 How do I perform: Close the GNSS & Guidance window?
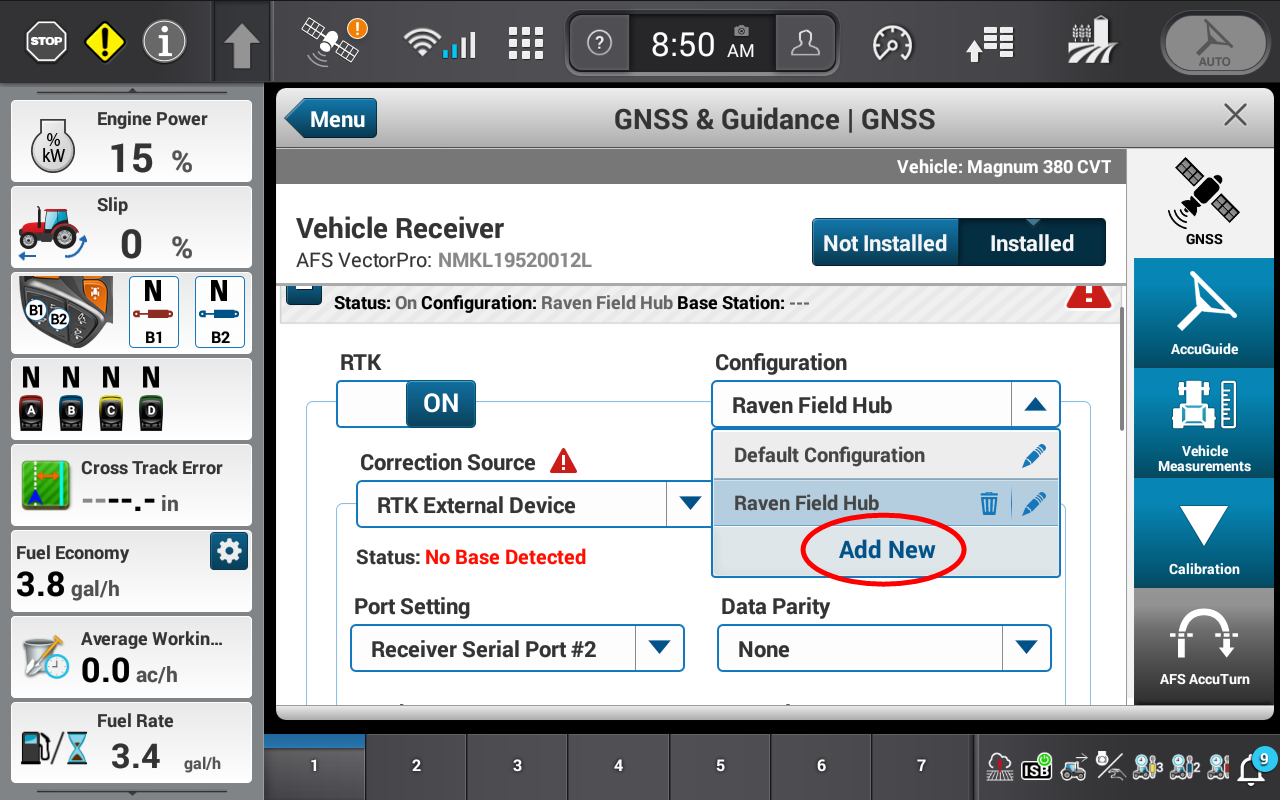(x=1235, y=115)
